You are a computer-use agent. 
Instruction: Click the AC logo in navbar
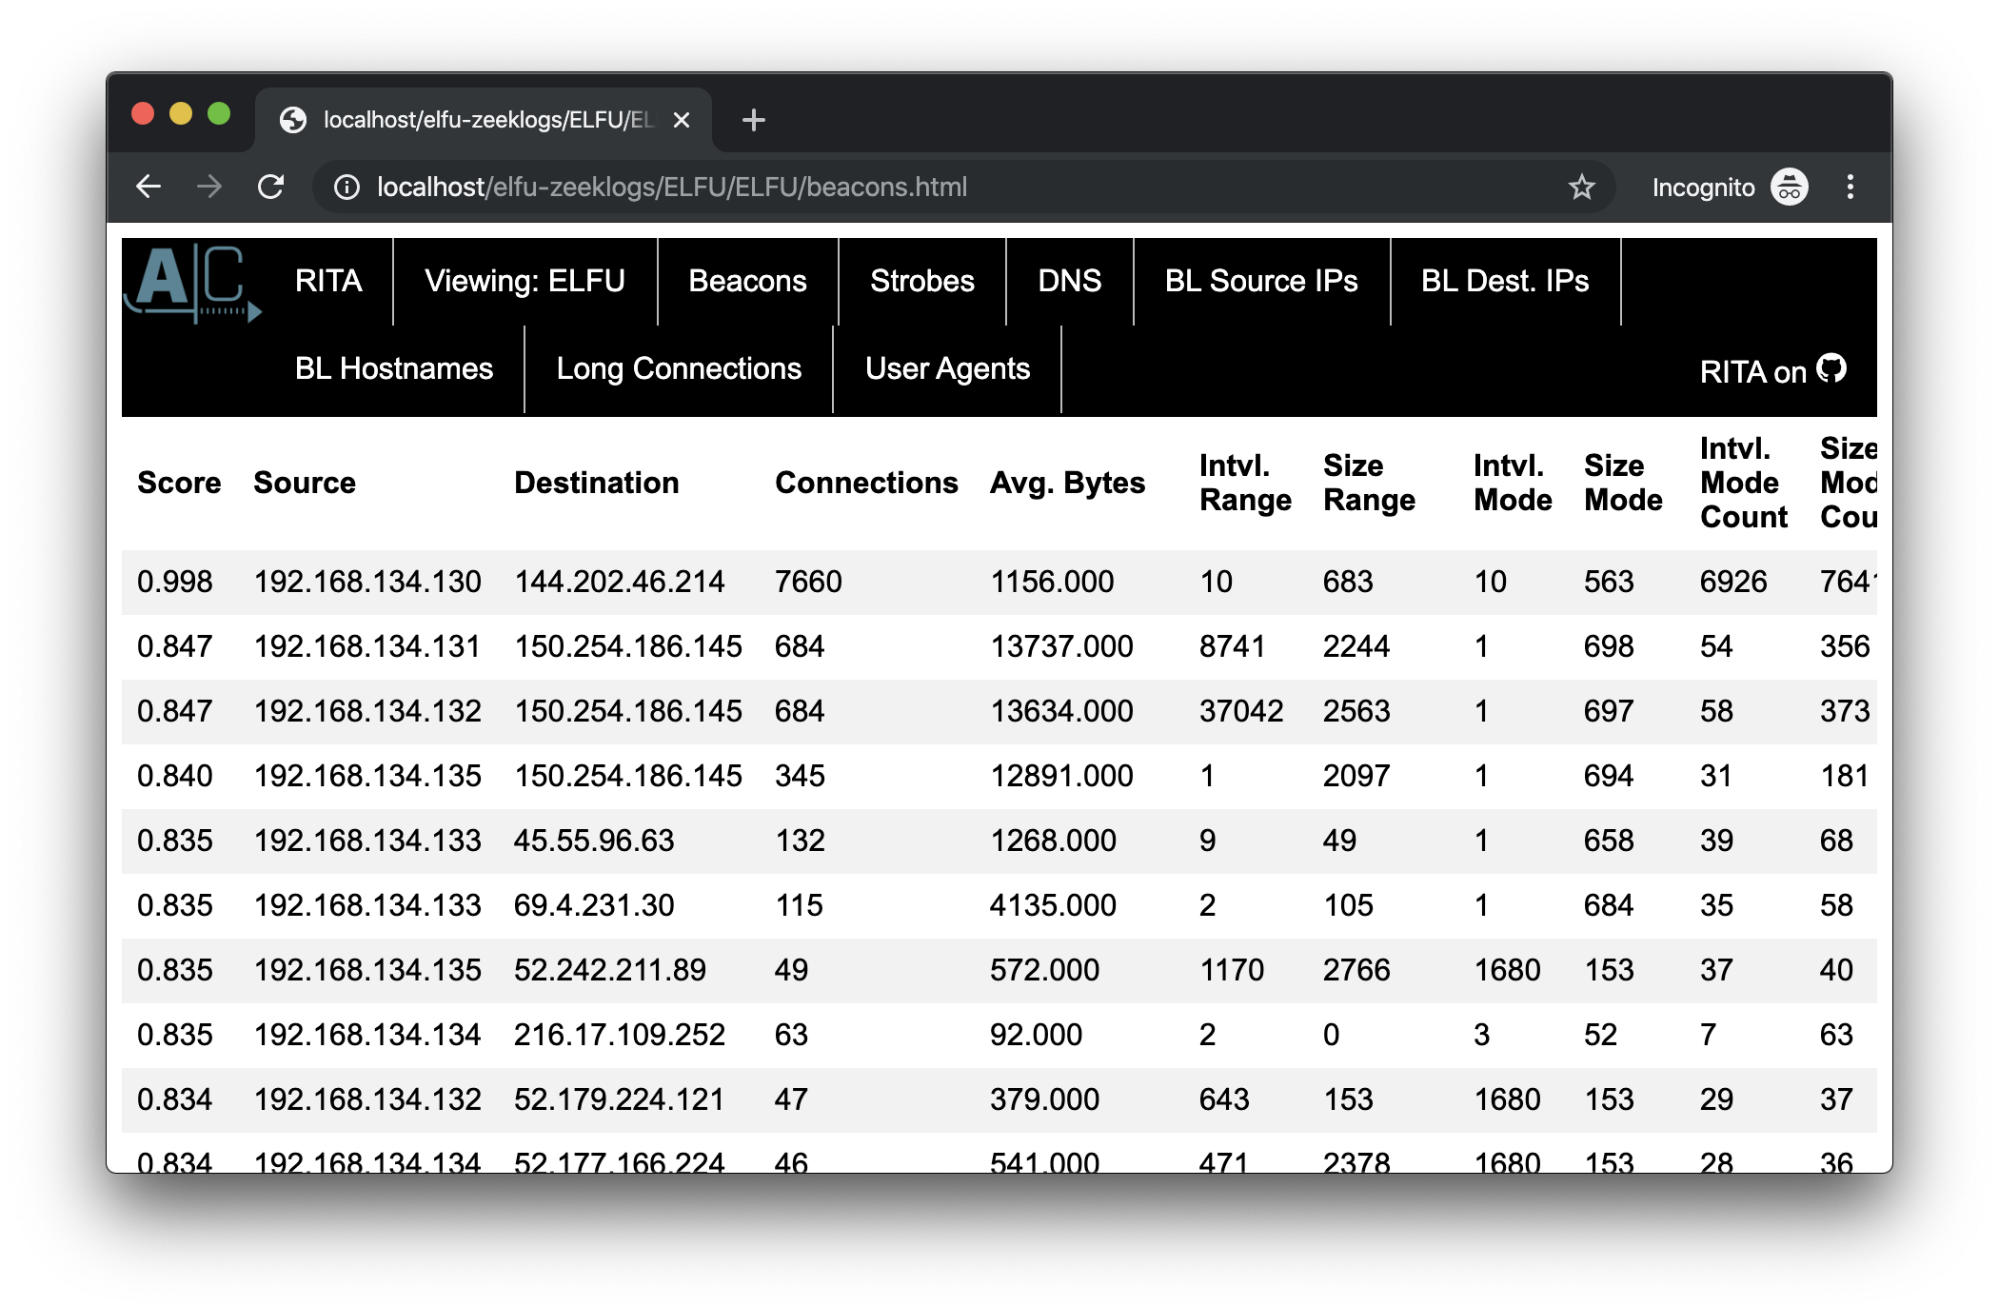pyautogui.click(x=192, y=283)
